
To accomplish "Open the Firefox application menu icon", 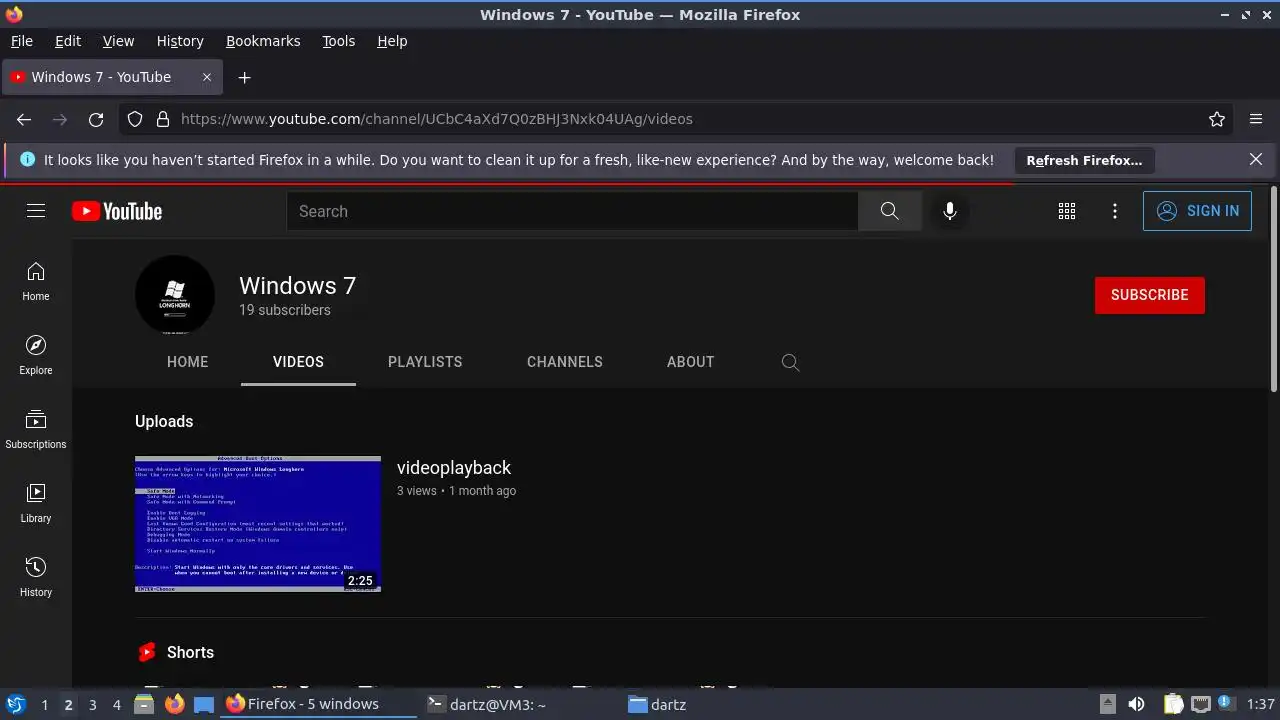I will 1256,119.
